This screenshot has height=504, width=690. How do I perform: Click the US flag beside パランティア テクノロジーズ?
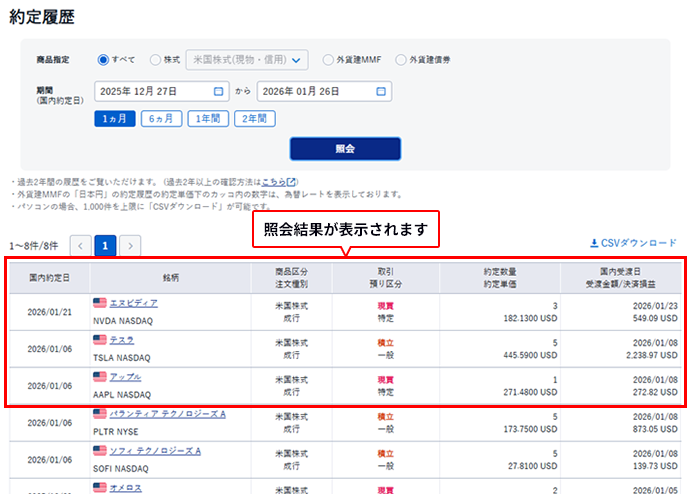point(99,414)
